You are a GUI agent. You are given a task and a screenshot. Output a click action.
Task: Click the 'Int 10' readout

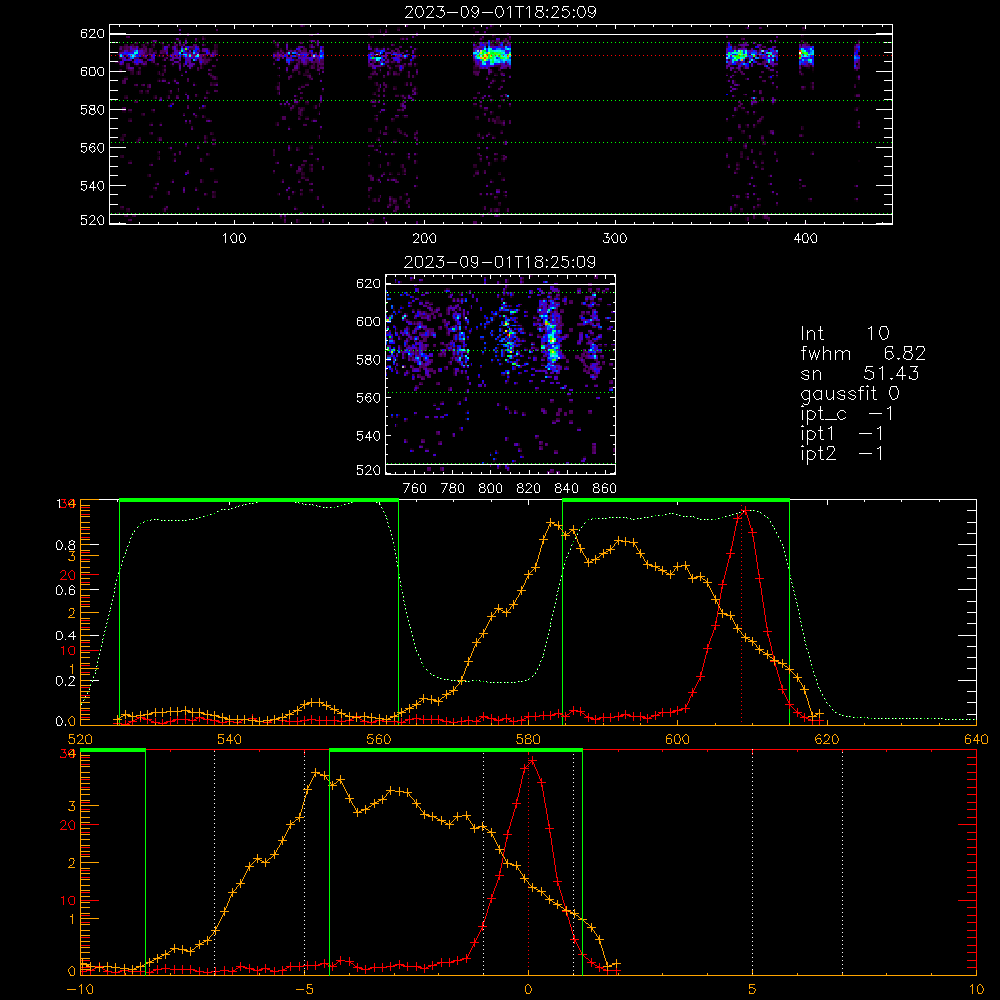(845, 333)
